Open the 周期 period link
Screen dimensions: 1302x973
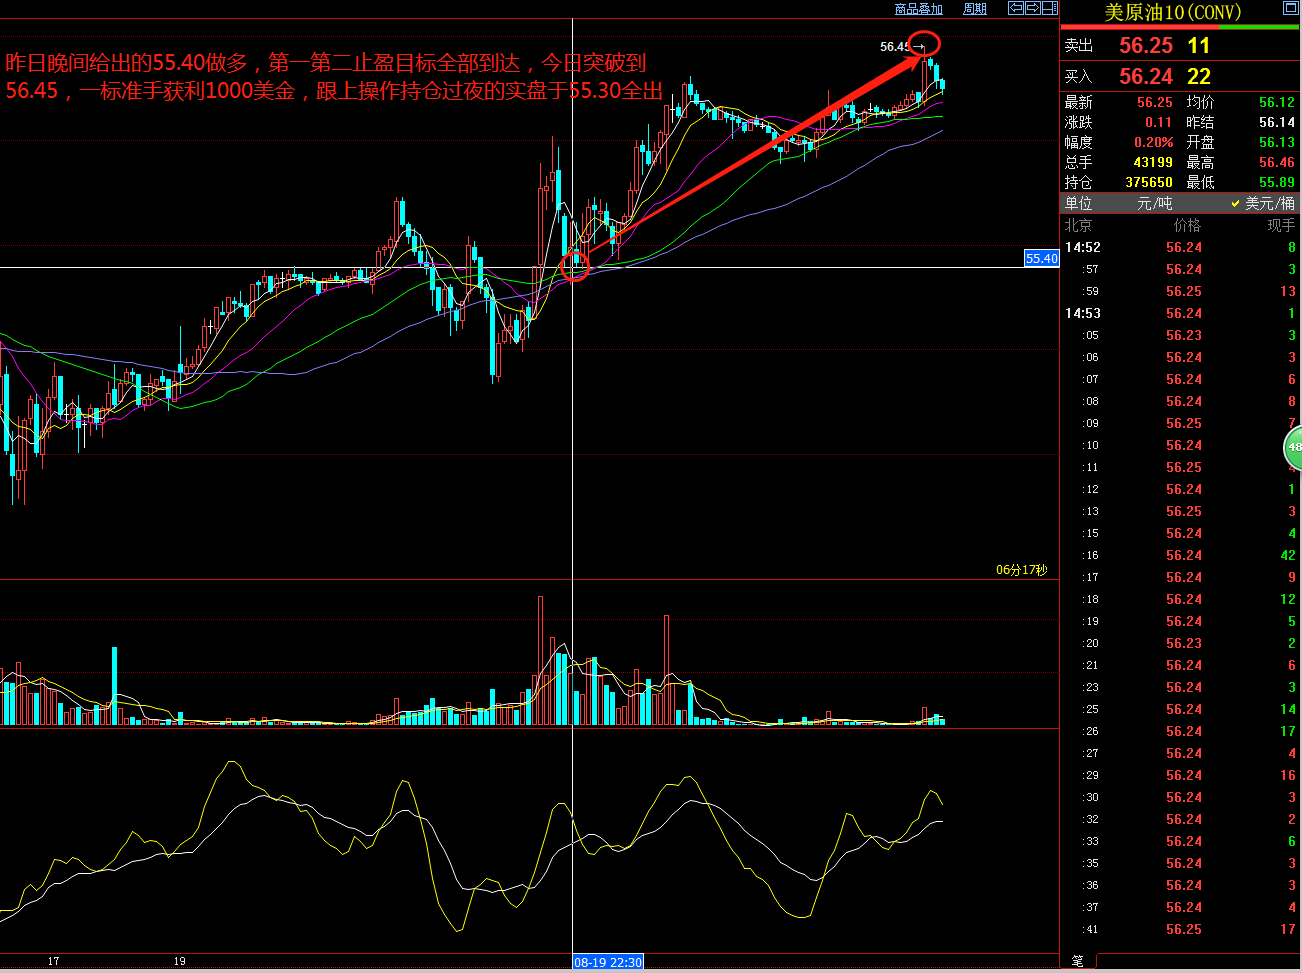point(975,9)
